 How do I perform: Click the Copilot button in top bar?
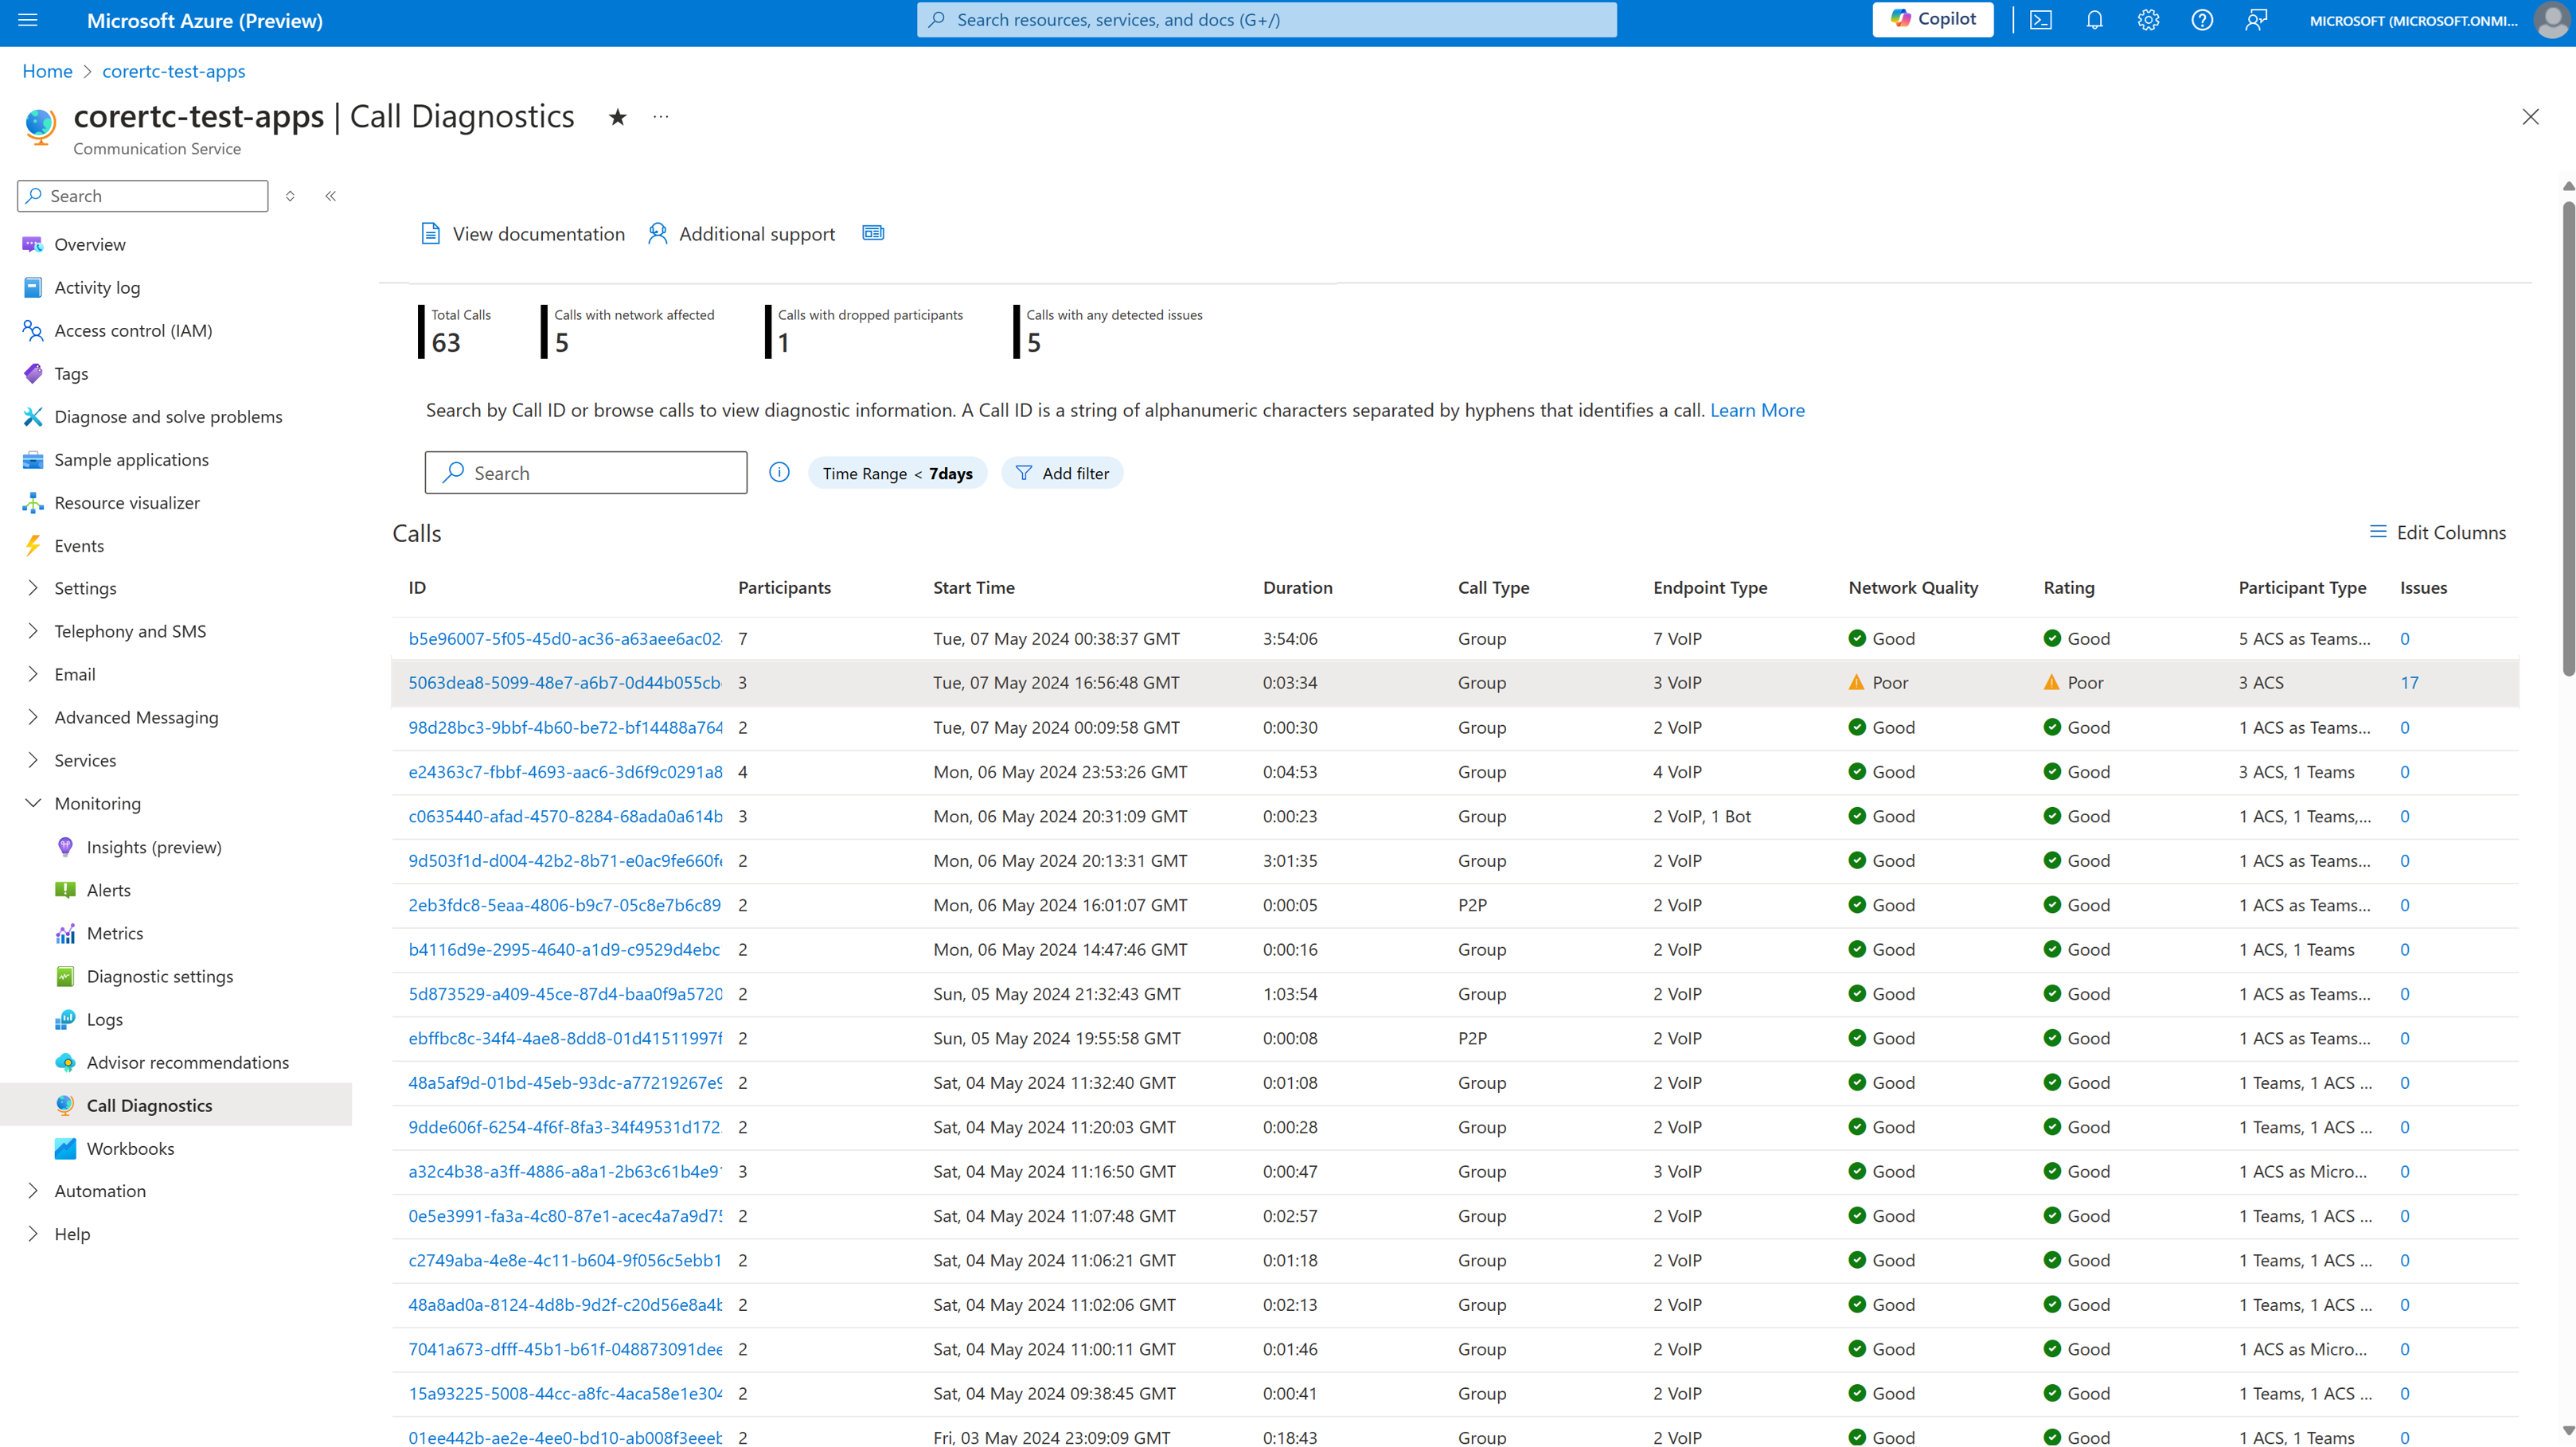pyautogui.click(x=1934, y=18)
